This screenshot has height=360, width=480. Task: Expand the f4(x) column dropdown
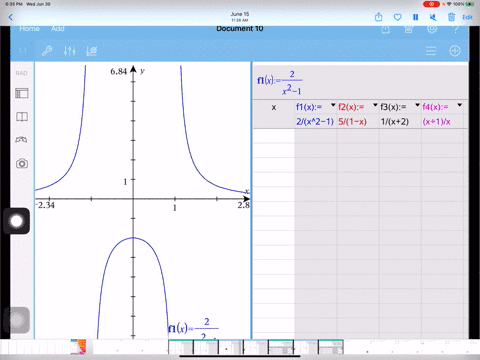tap(460, 105)
